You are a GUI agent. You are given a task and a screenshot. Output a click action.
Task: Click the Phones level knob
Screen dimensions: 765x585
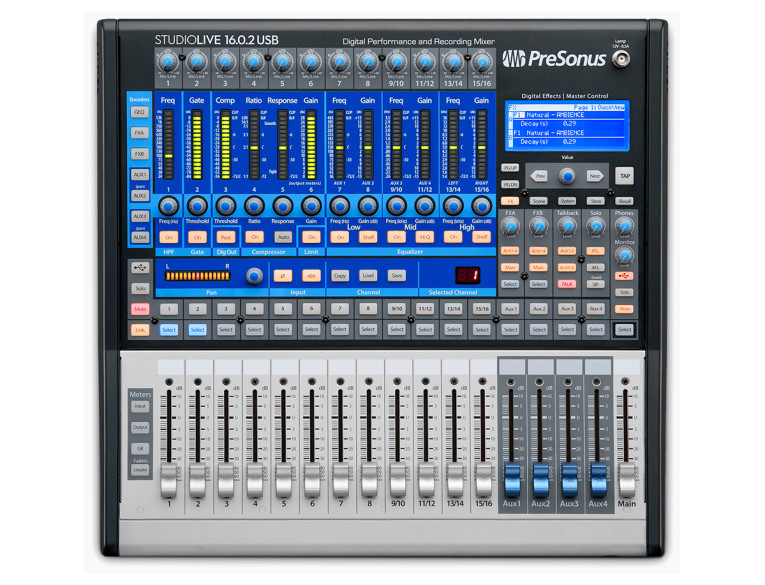[624, 226]
